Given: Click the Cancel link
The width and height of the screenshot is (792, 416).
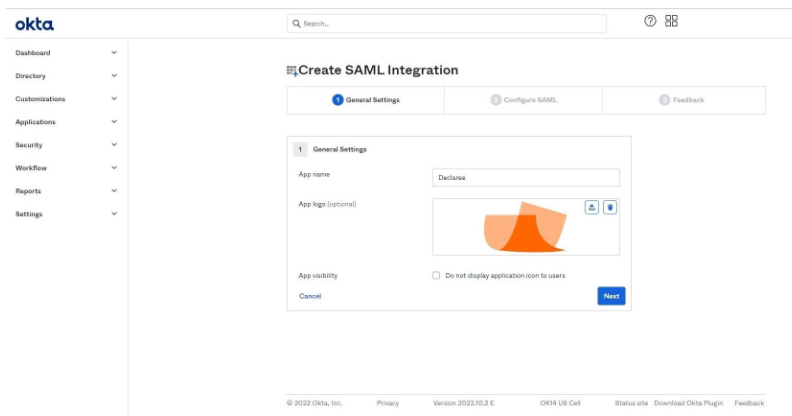Looking at the screenshot, I should coord(310,296).
